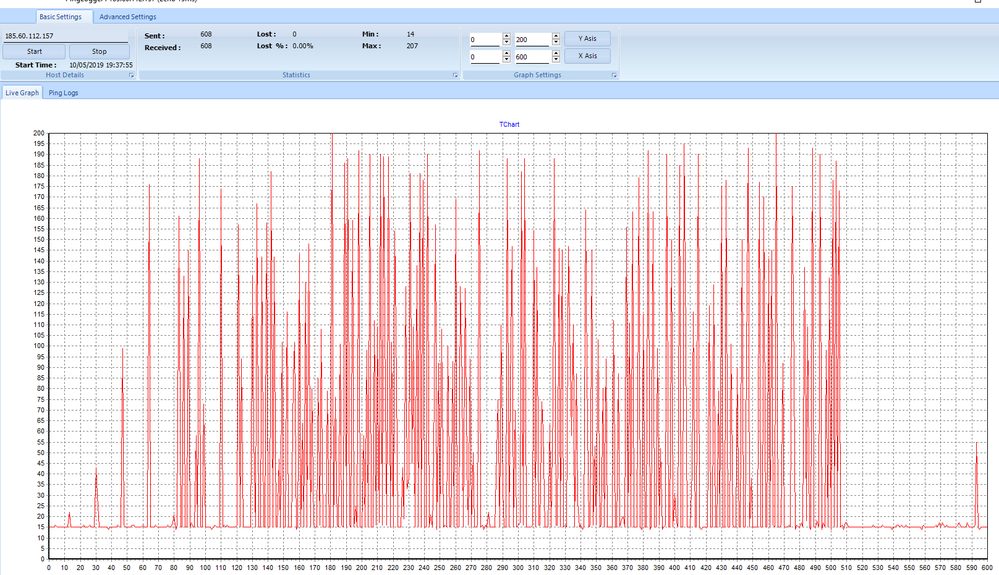This screenshot has width=999, height=575.
Task: Increase the X axis maximum of 600
Action: [556, 54]
